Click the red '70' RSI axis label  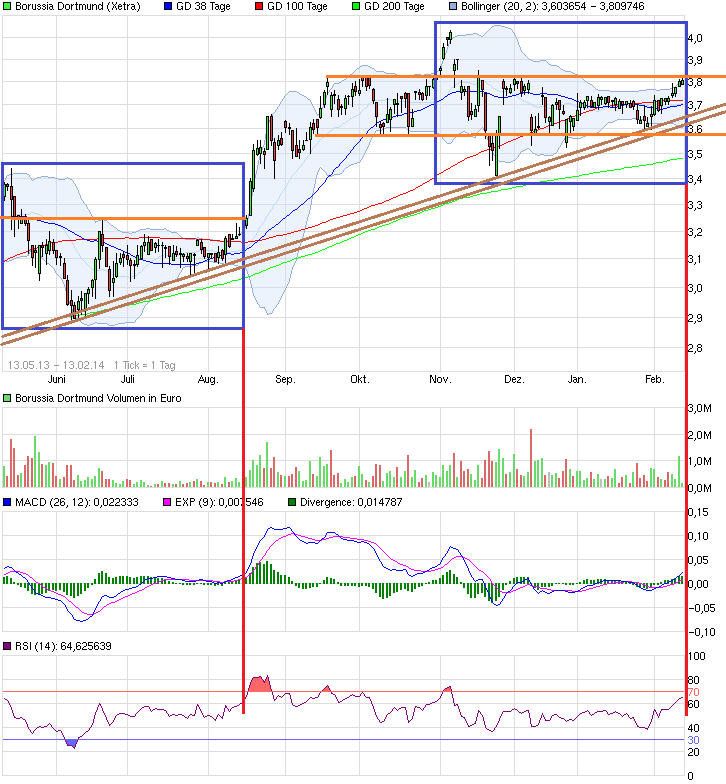[694, 692]
